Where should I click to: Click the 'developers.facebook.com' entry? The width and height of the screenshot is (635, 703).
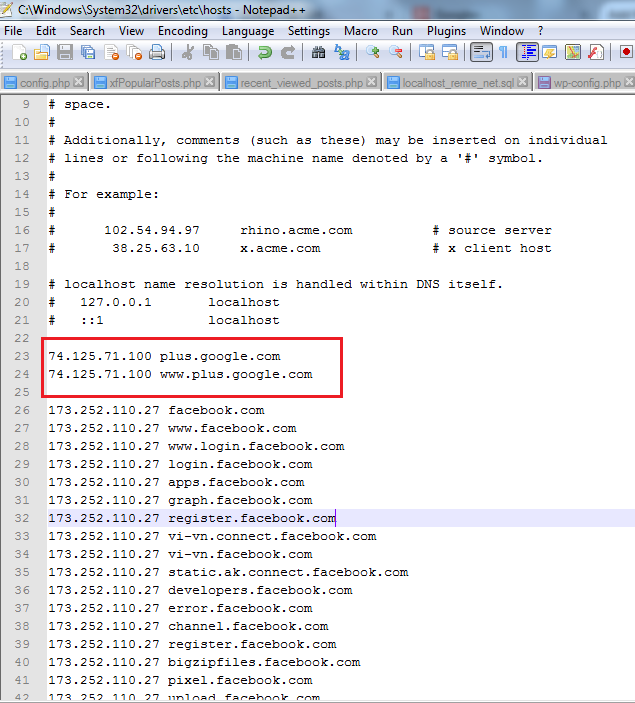pos(260,590)
